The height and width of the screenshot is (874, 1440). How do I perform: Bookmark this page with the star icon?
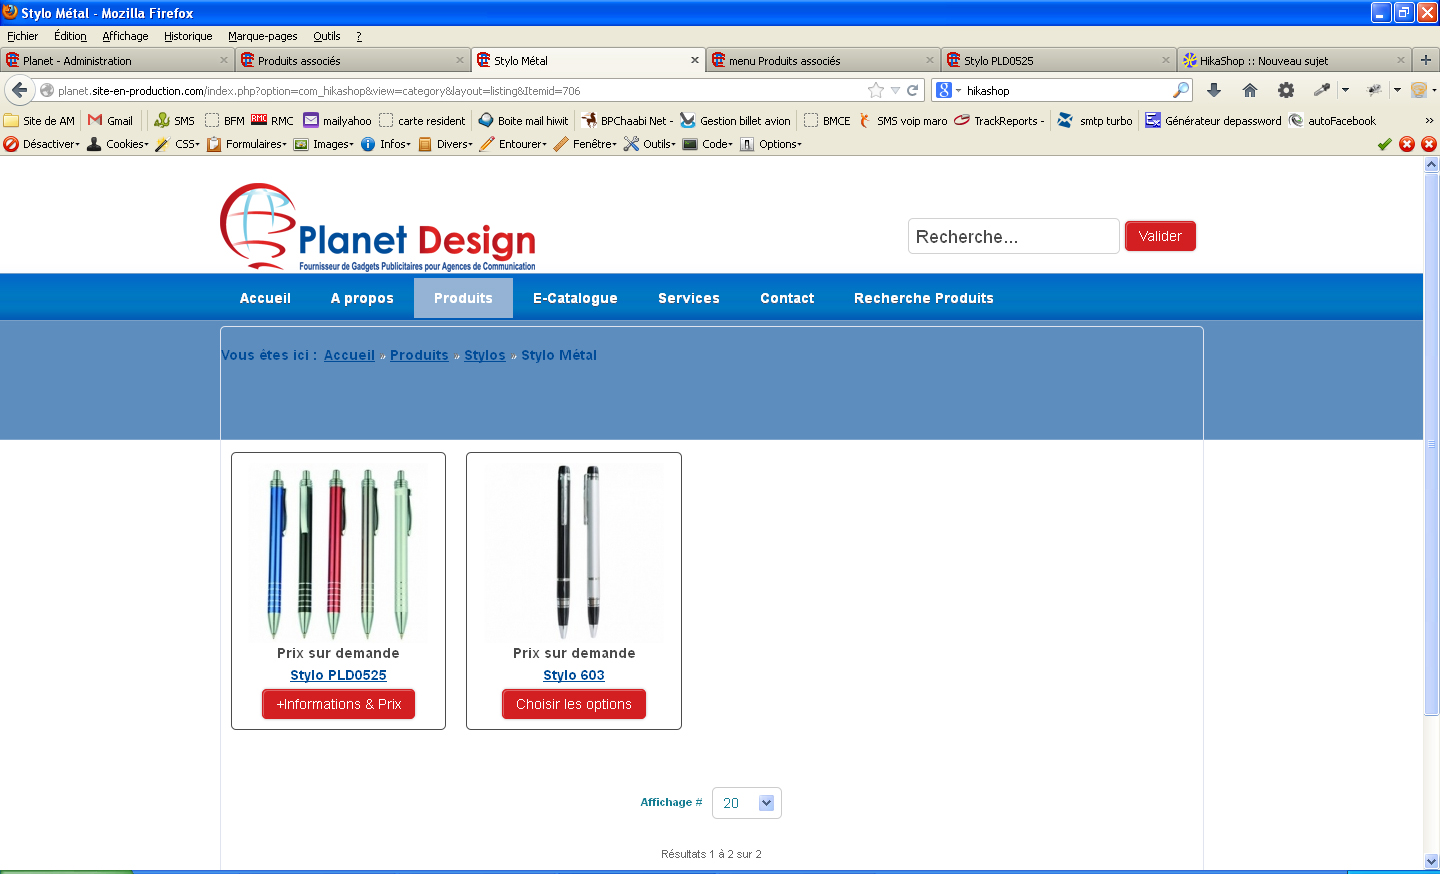click(876, 90)
